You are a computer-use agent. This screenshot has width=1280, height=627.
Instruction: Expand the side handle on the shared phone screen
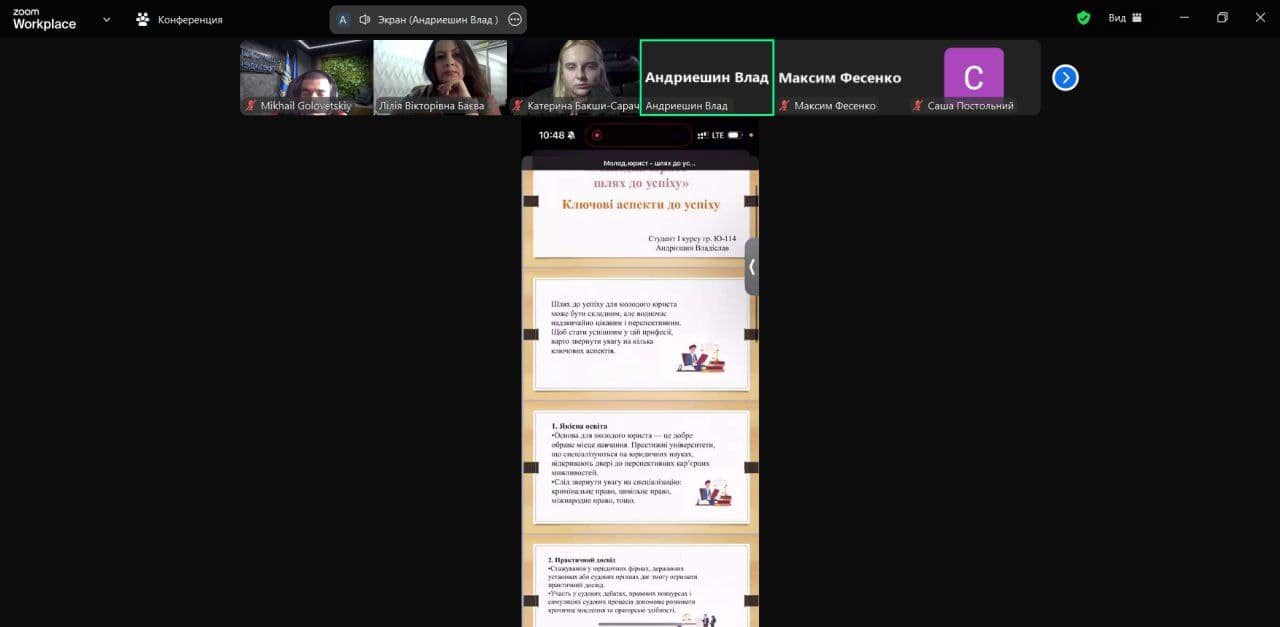pos(752,266)
